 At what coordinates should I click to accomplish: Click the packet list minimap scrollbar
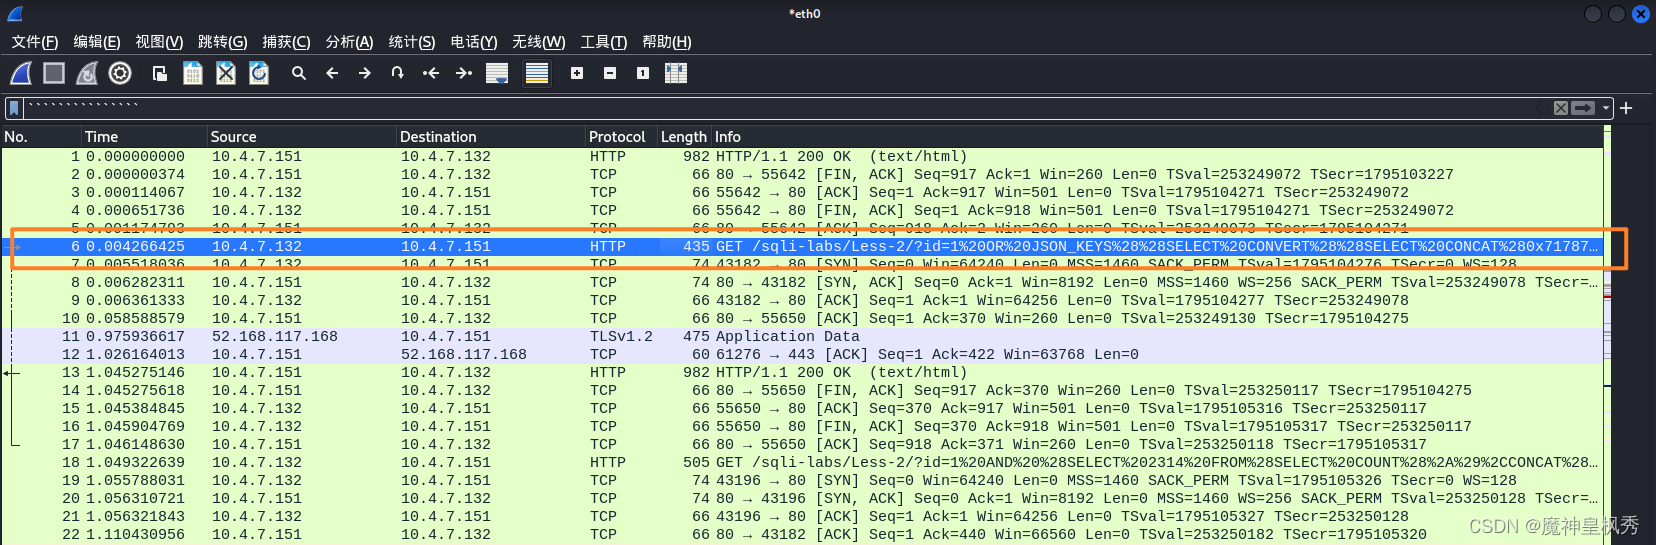click(1607, 335)
